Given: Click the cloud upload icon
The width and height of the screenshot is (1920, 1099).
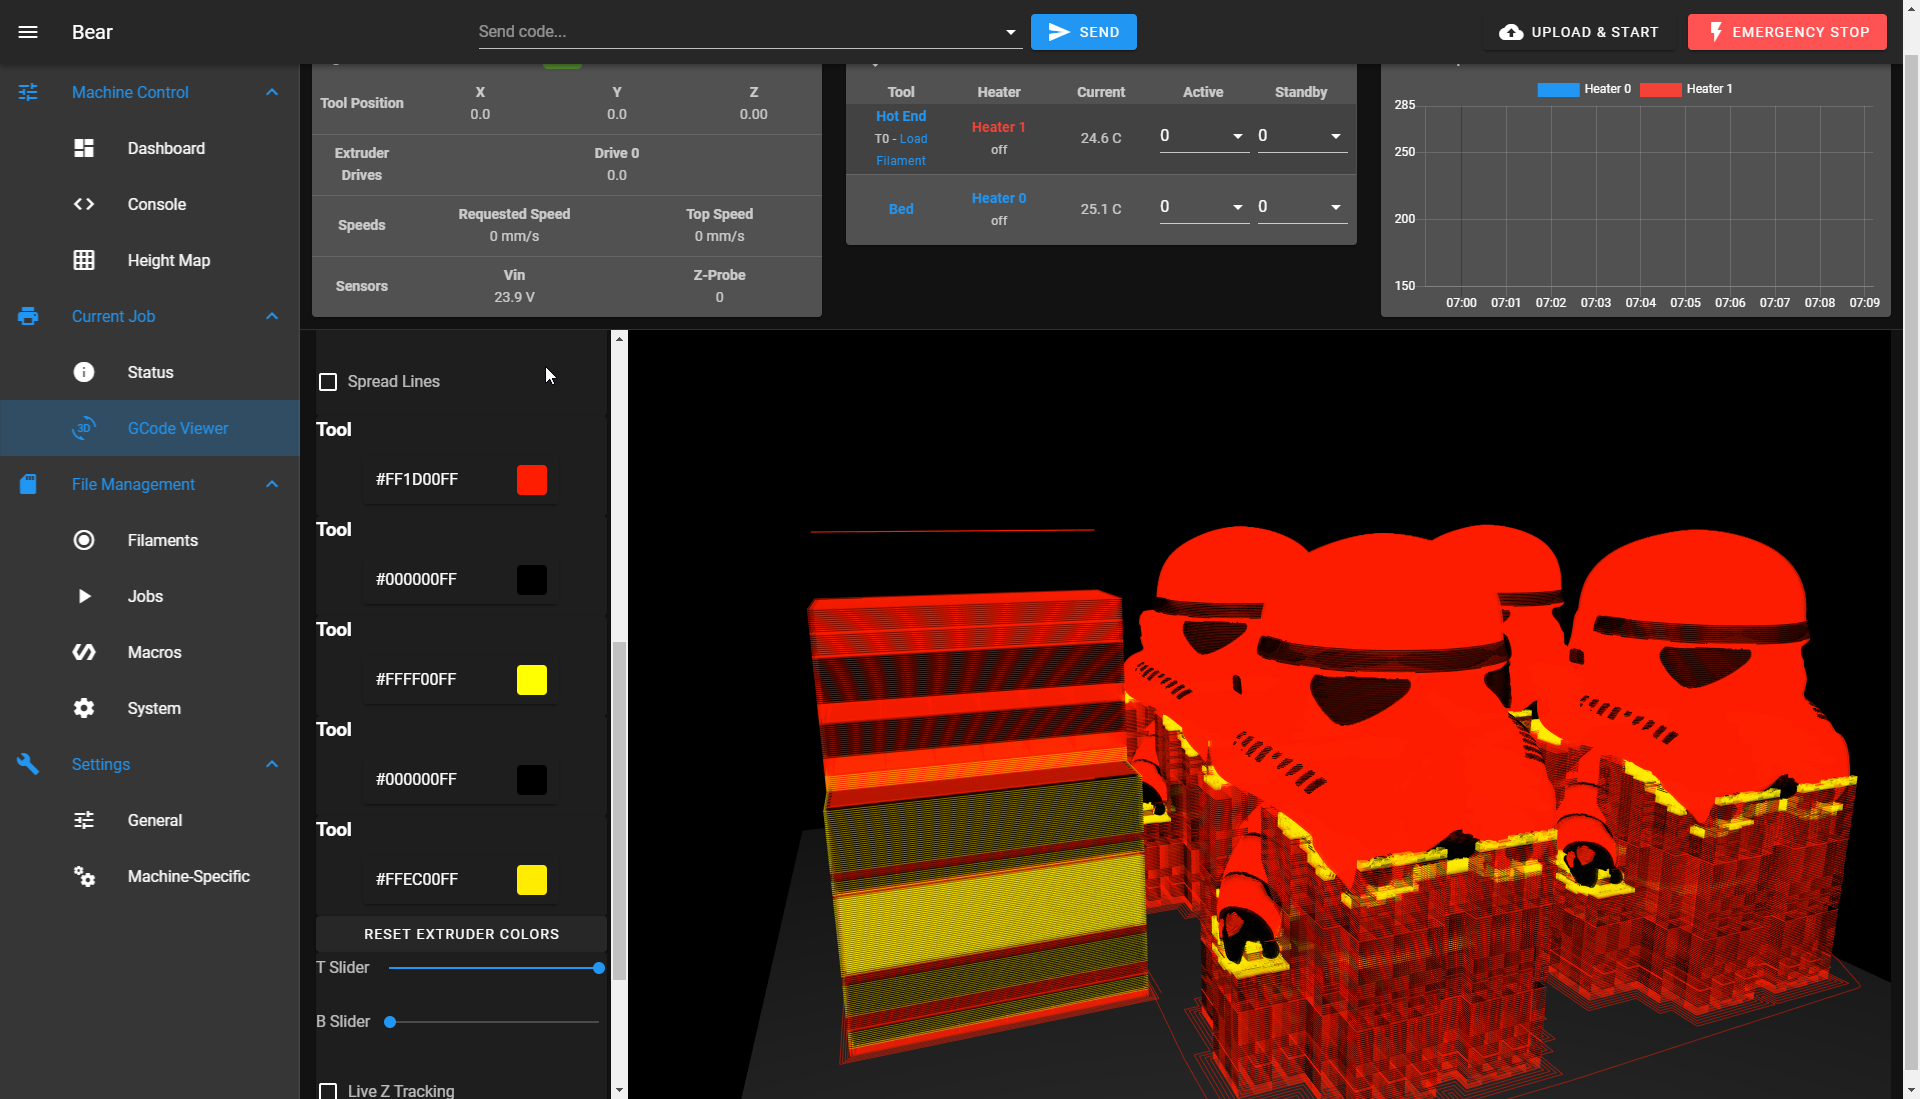Looking at the screenshot, I should point(1511,32).
